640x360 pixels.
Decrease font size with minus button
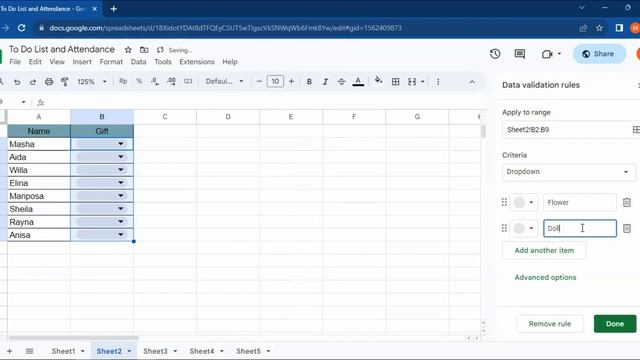[259, 82]
